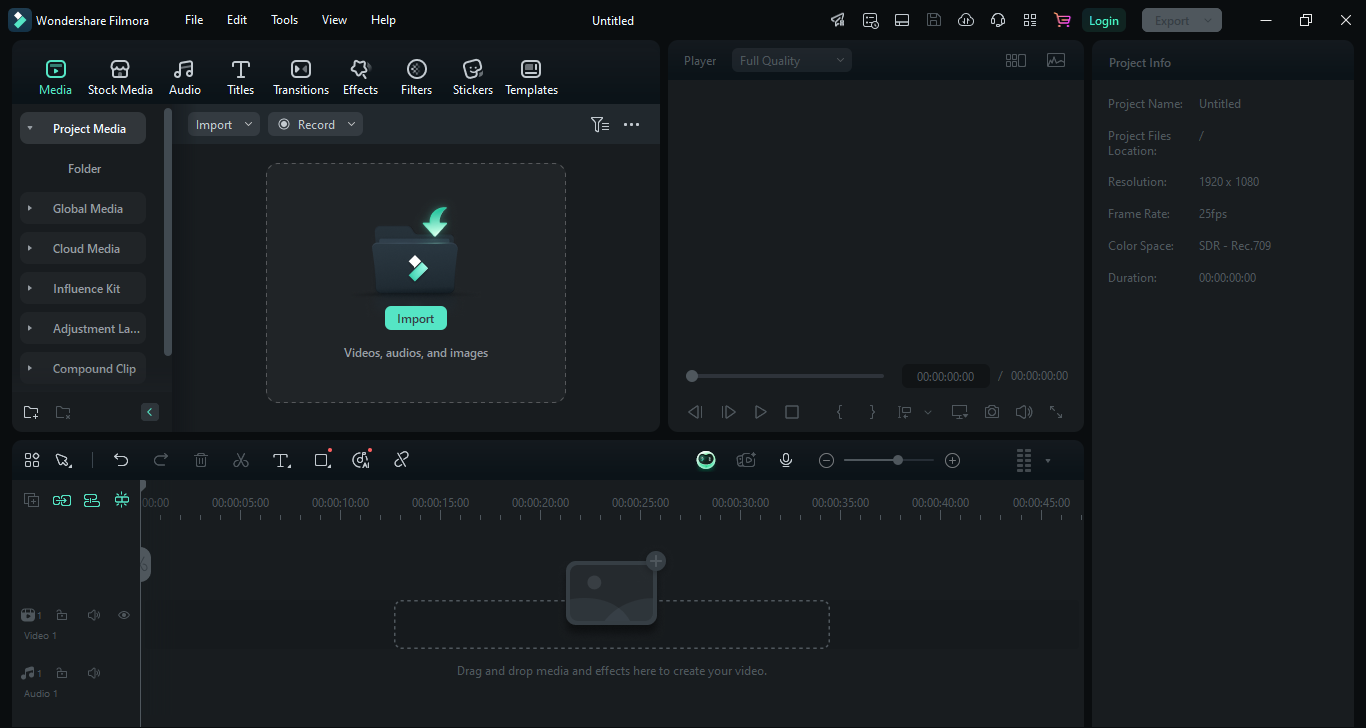The width and height of the screenshot is (1366, 728).
Task: Hide Video 1 track with eye icon
Action: point(124,615)
